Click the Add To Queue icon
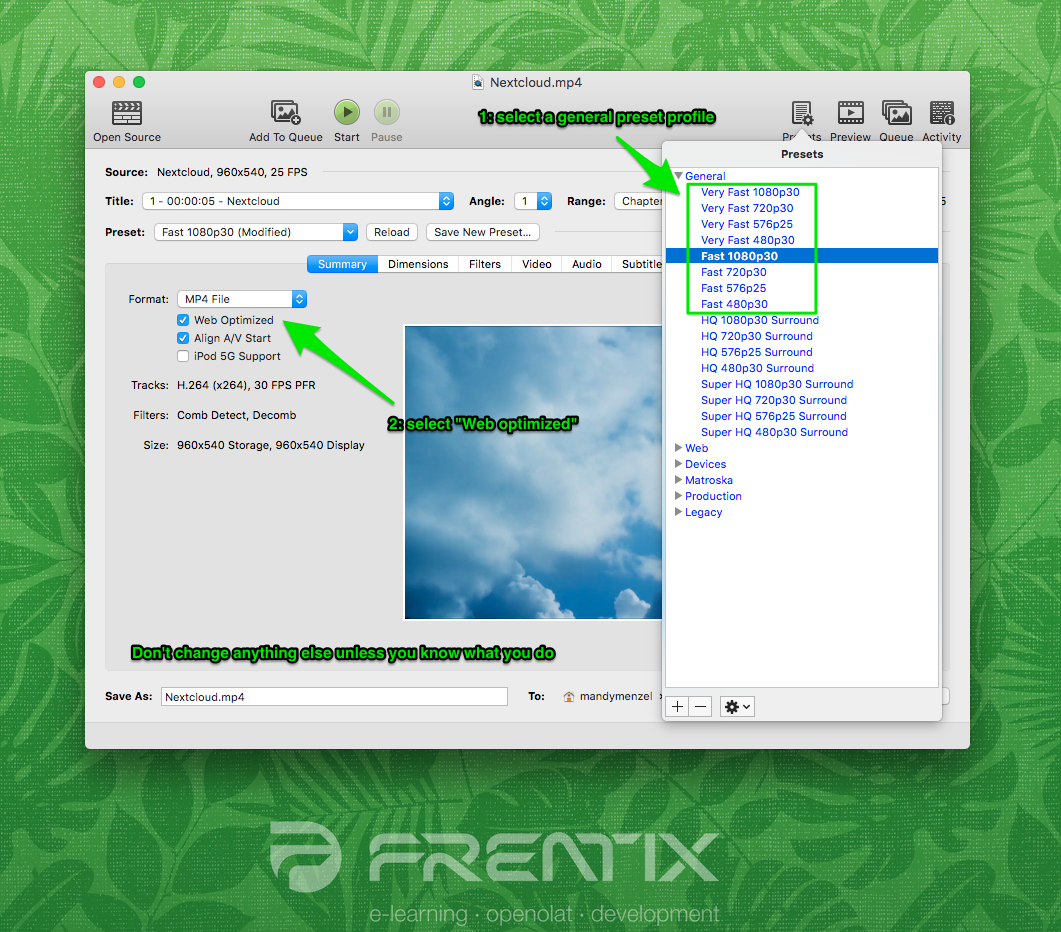Image resolution: width=1061 pixels, height=932 pixels. pyautogui.click(x=286, y=112)
